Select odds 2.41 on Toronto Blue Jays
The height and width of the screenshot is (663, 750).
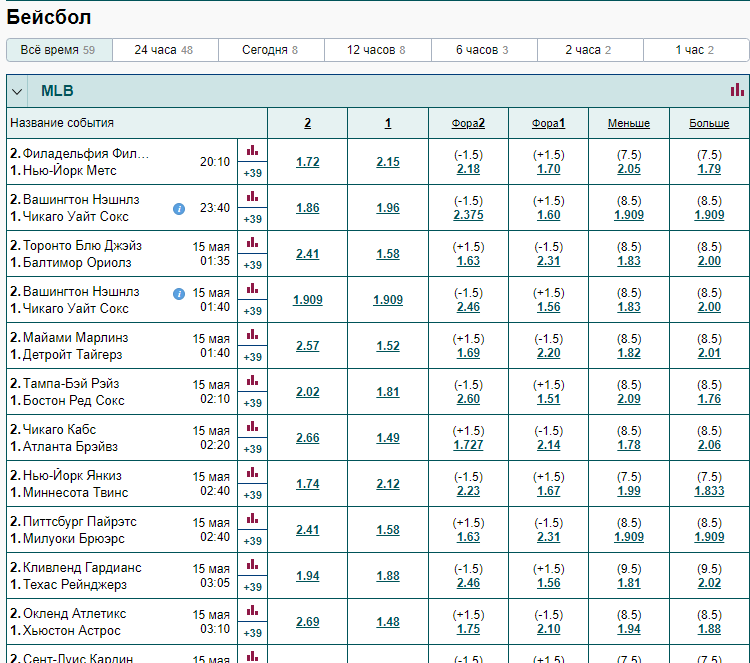click(x=308, y=254)
